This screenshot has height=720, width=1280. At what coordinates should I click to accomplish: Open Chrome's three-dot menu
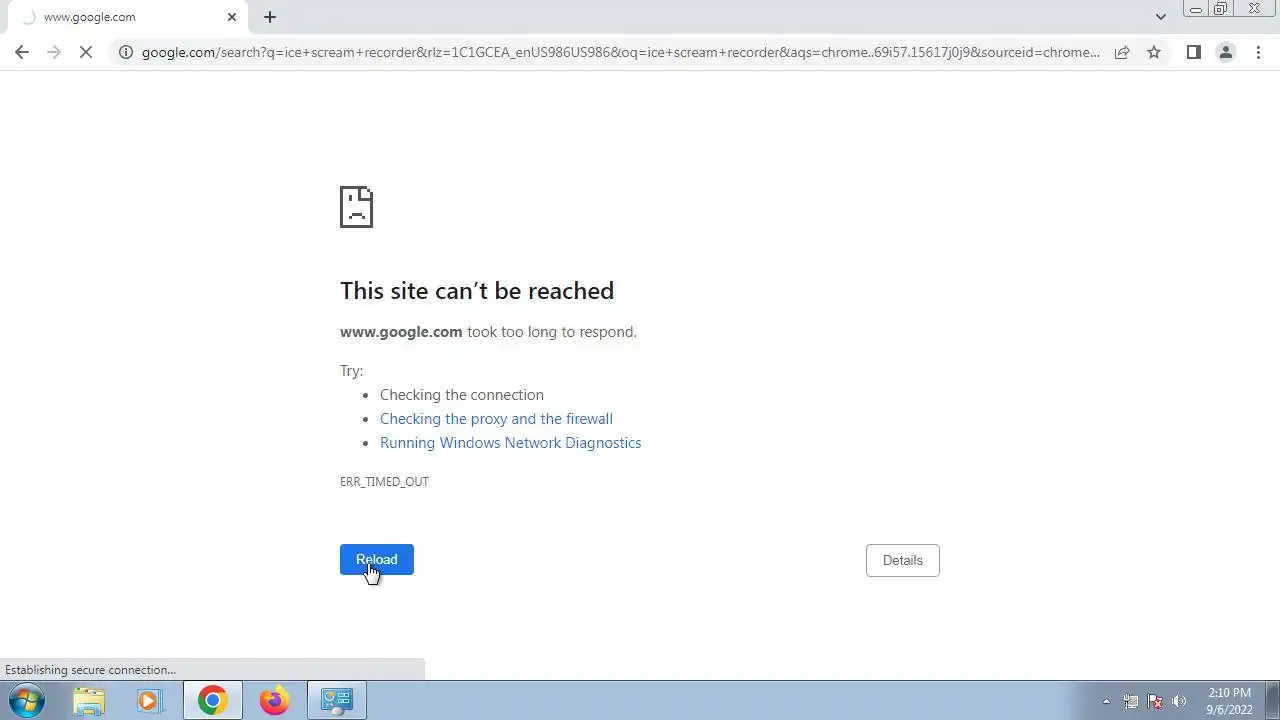coord(1258,52)
